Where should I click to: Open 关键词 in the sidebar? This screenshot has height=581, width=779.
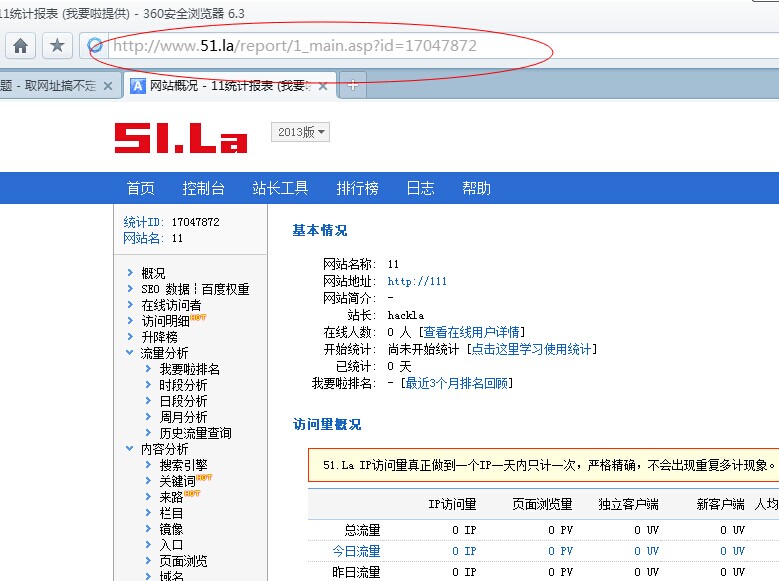pyautogui.click(x=177, y=481)
